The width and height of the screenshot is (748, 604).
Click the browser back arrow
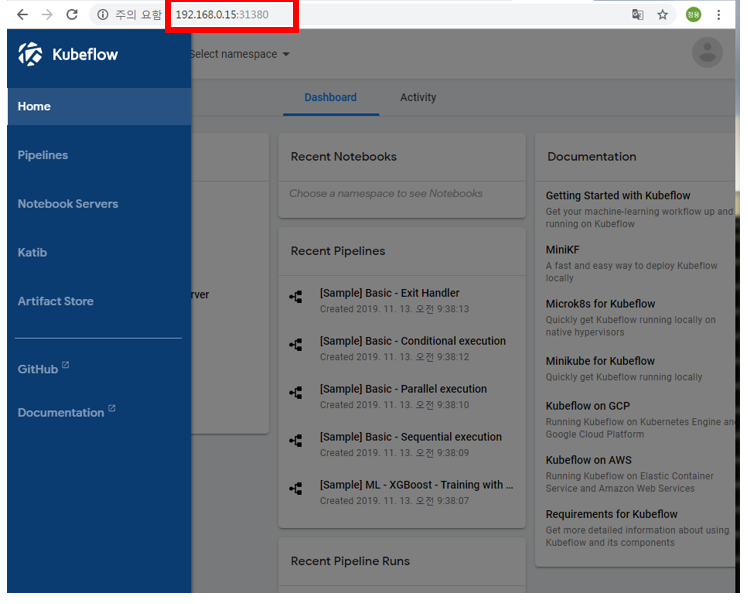(22, 15)
